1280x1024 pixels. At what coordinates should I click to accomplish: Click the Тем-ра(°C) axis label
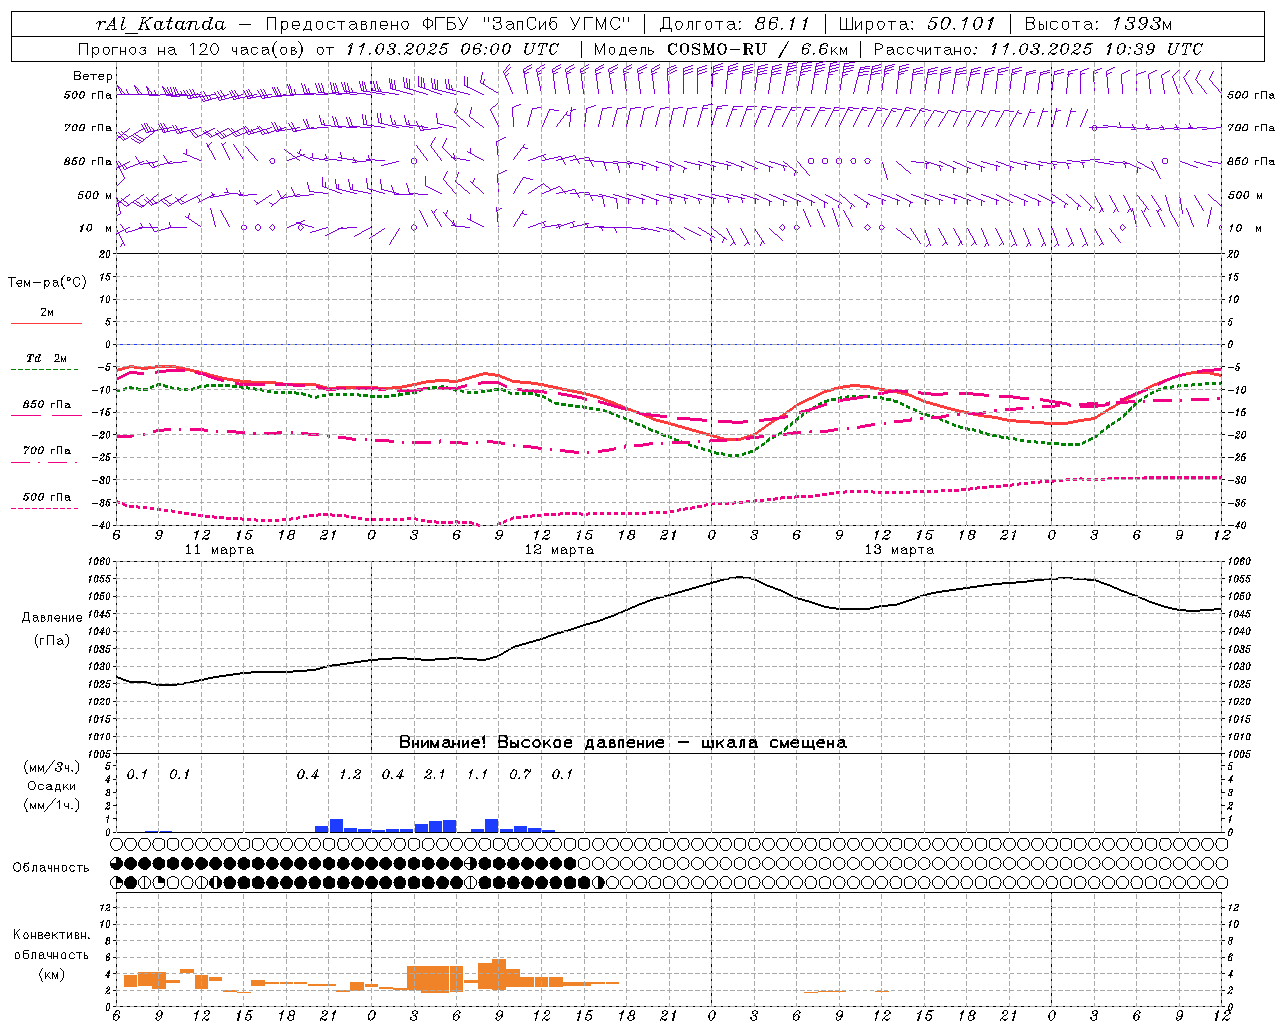pyautogui.click(x=47, y=282)
